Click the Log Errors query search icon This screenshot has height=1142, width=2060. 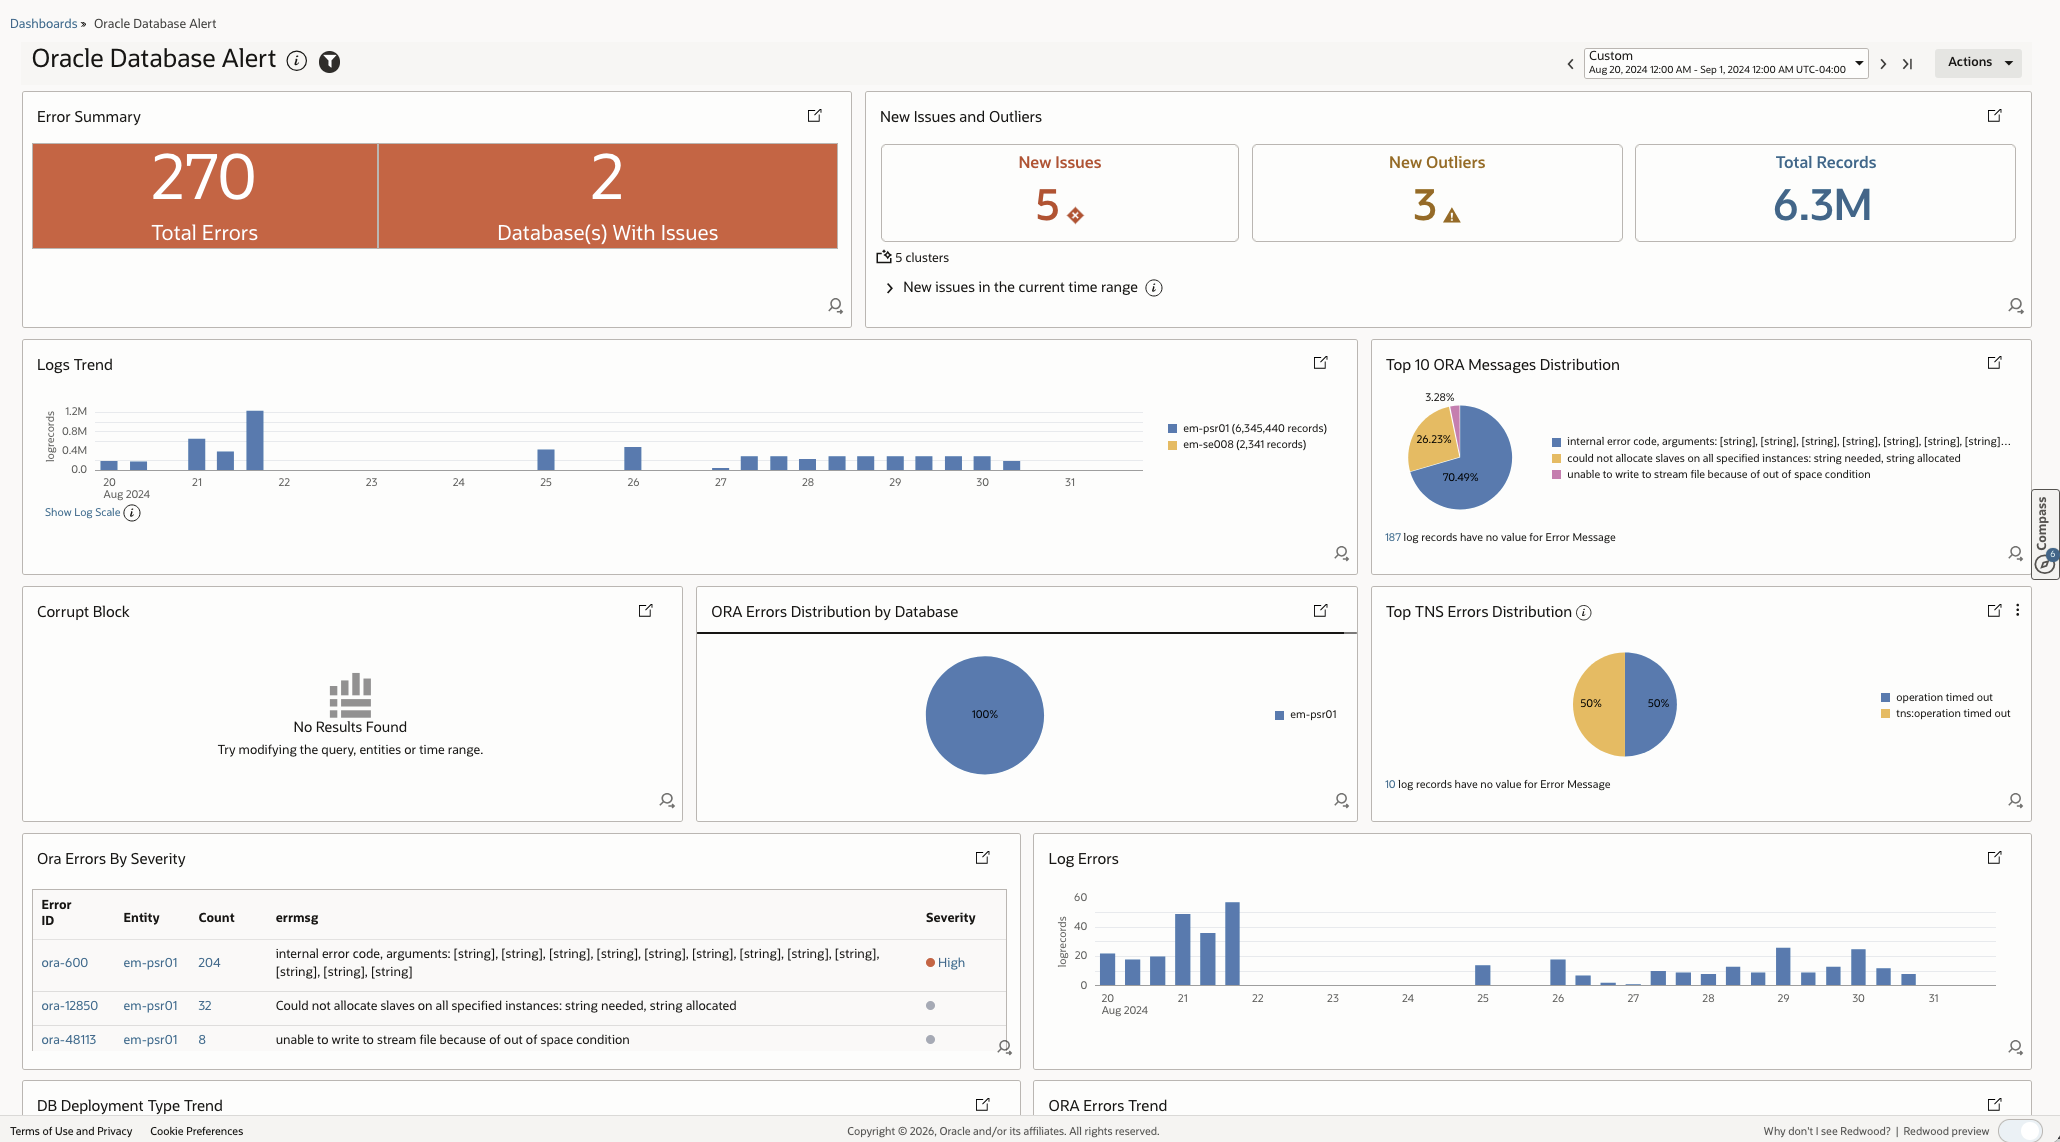tap(2015, 1047)
